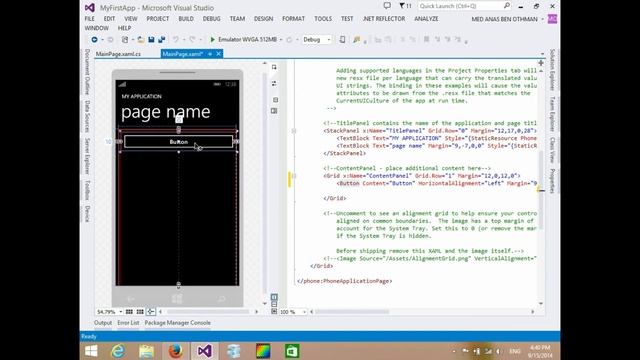
Task: Click the Visual Studio taskbar icon
Action: click(x=204, y=351)
